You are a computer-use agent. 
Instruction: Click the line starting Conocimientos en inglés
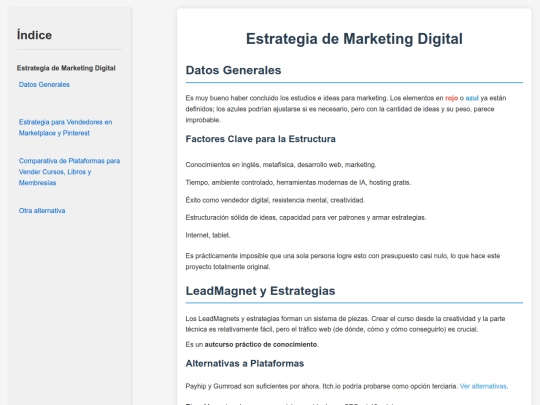click(x=281, y=165)
